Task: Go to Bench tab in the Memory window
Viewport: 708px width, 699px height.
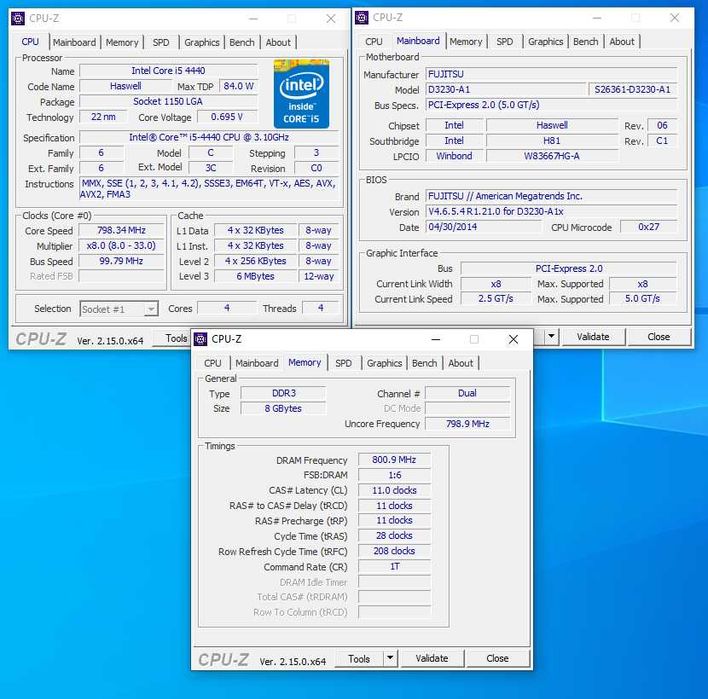Action: pos(424,363)
